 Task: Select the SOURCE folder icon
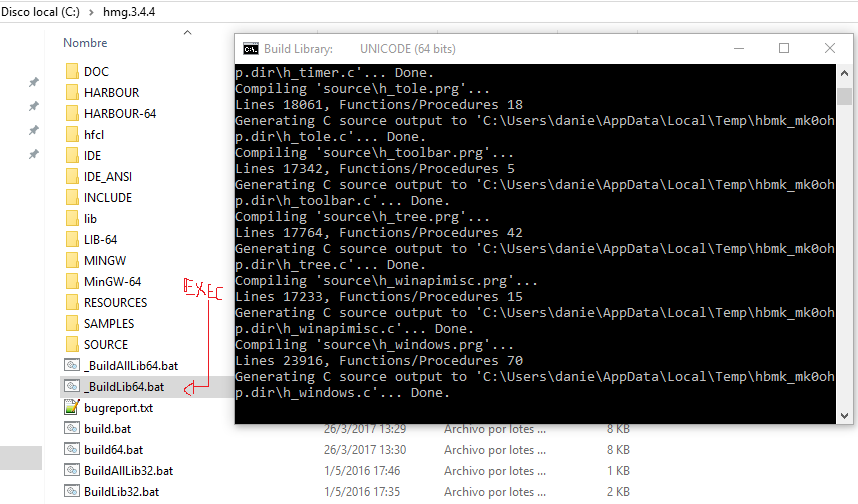point(72,344)
